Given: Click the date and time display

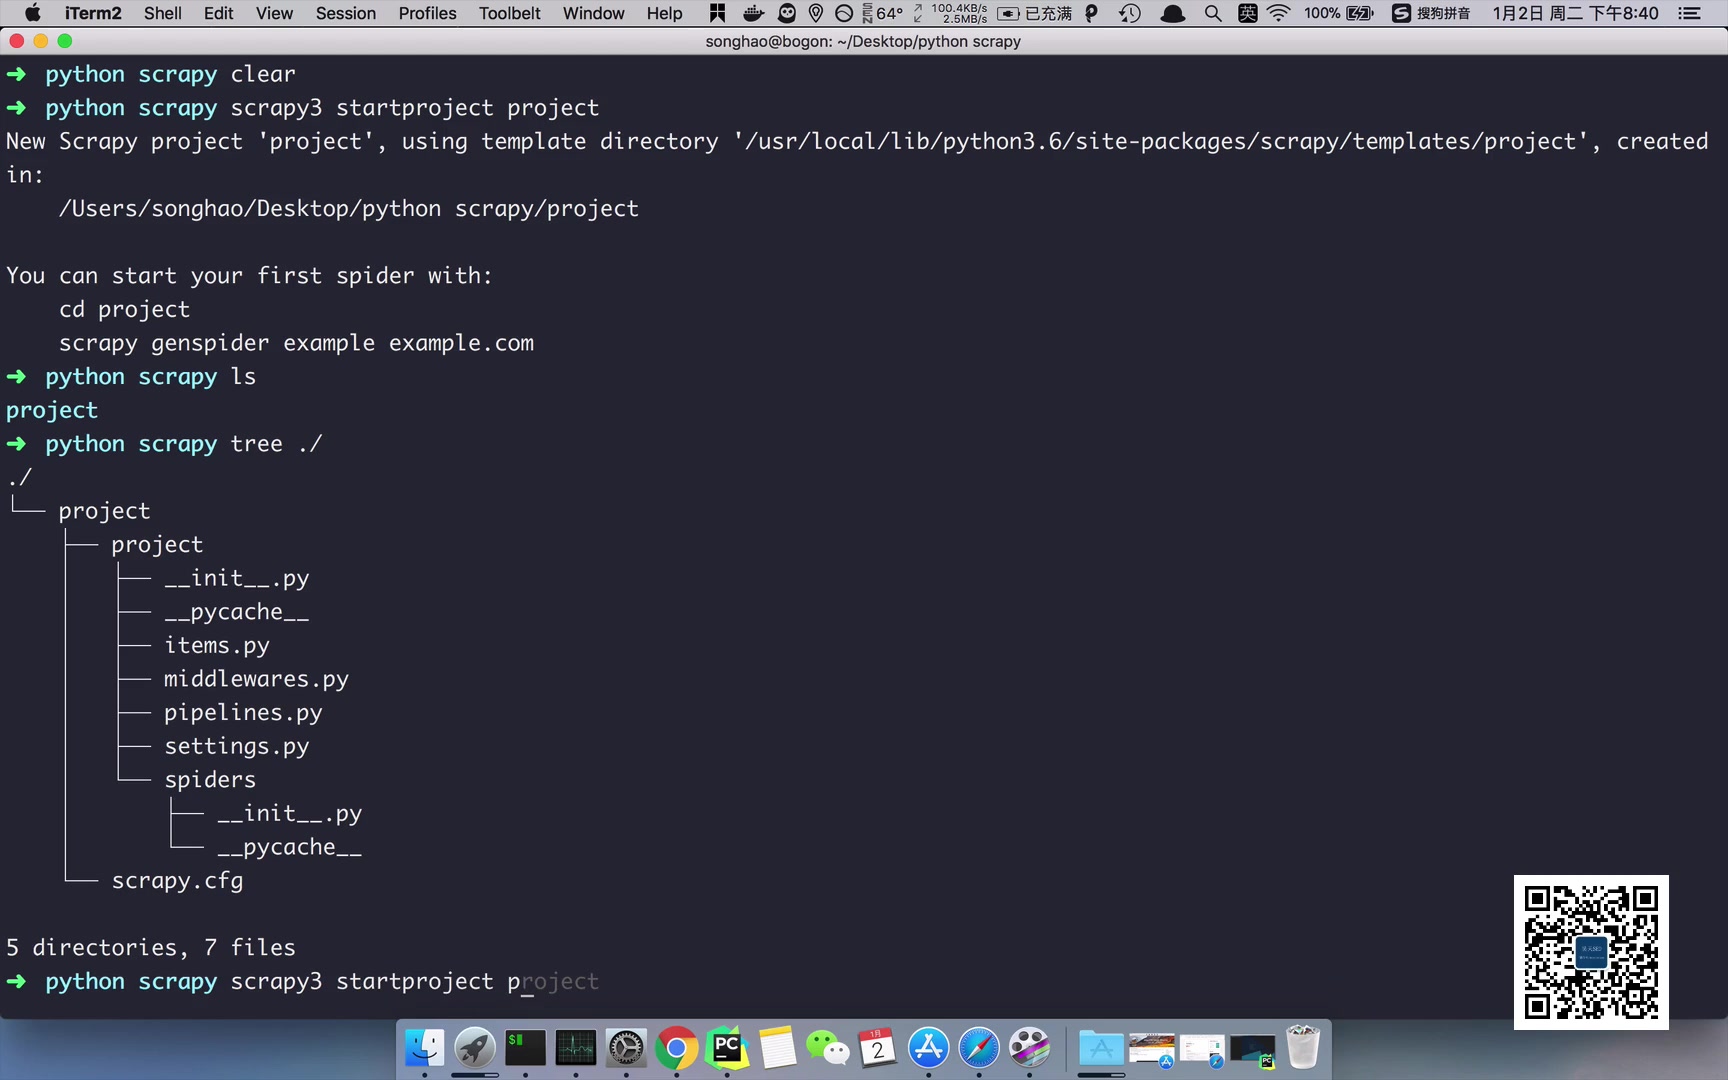Looking at the screenshot, I should point(1575,13).
